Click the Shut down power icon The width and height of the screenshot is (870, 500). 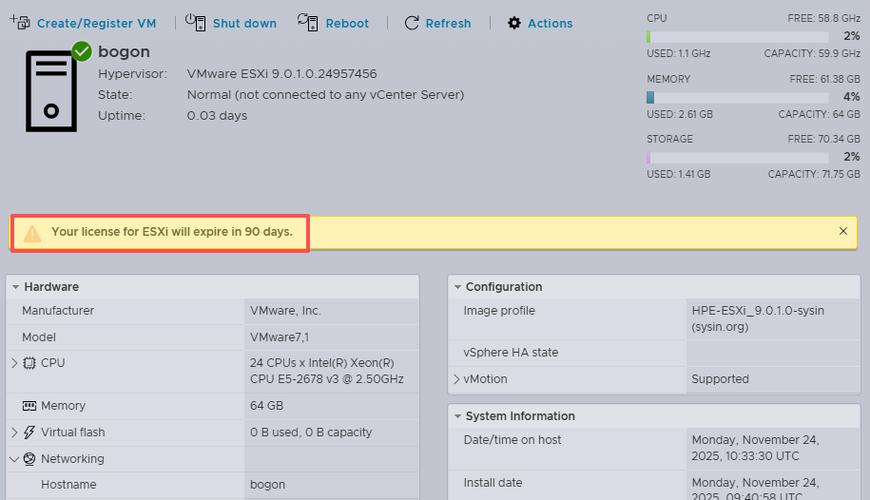pos(195,22)
